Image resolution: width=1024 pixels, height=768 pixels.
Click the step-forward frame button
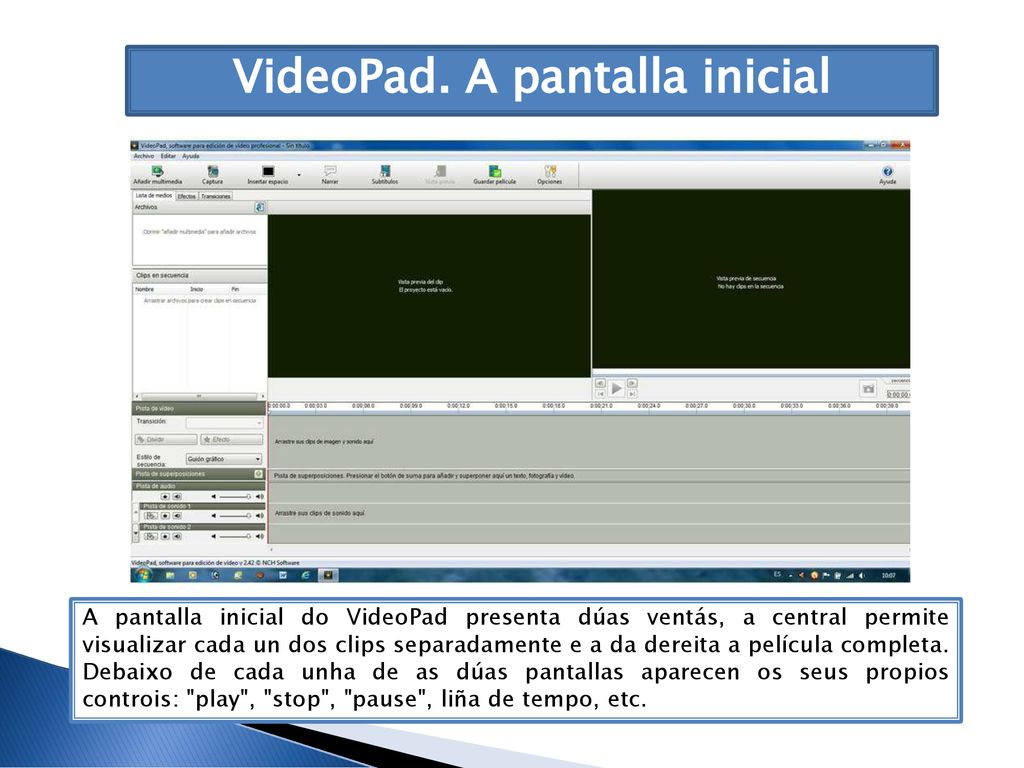[632, 383]
